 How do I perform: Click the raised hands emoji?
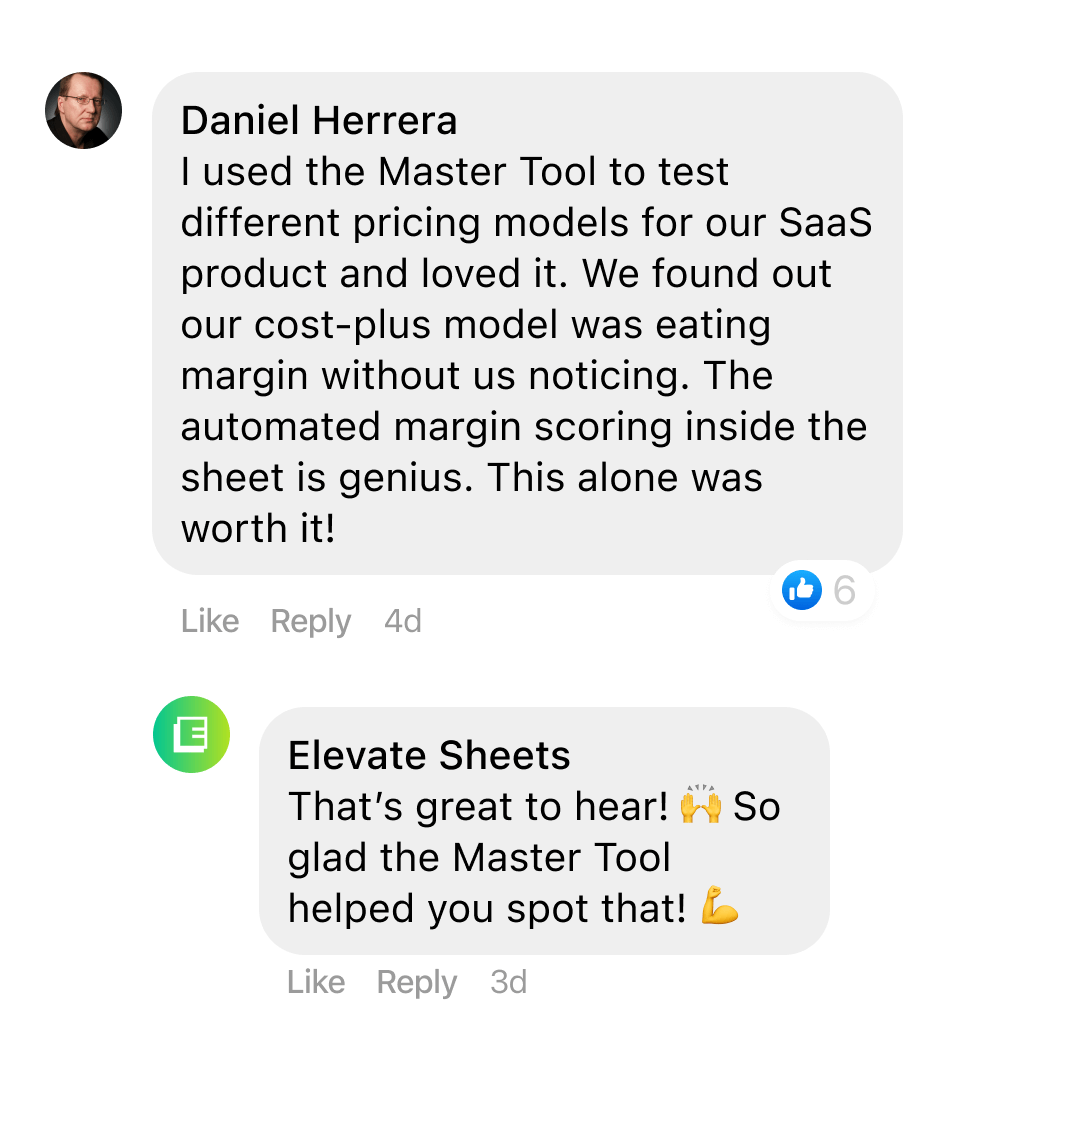click(x=701, y=805)
